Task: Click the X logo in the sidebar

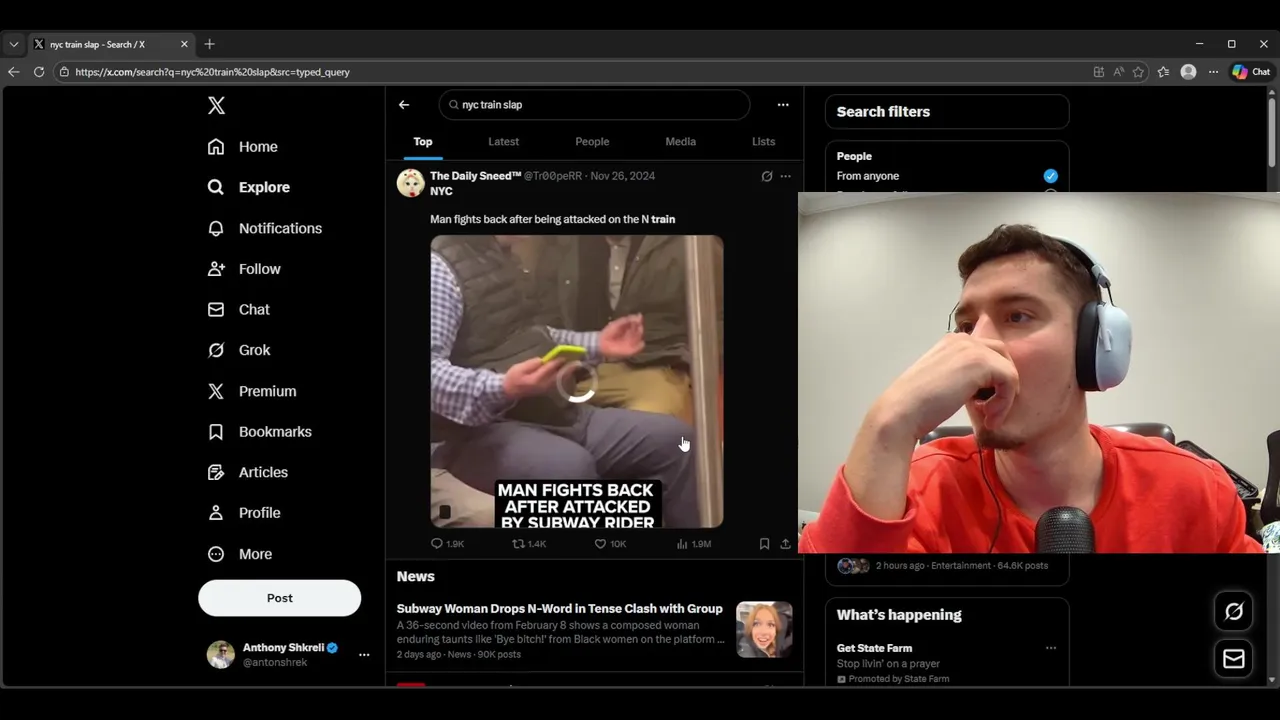Action: [216, 105]
